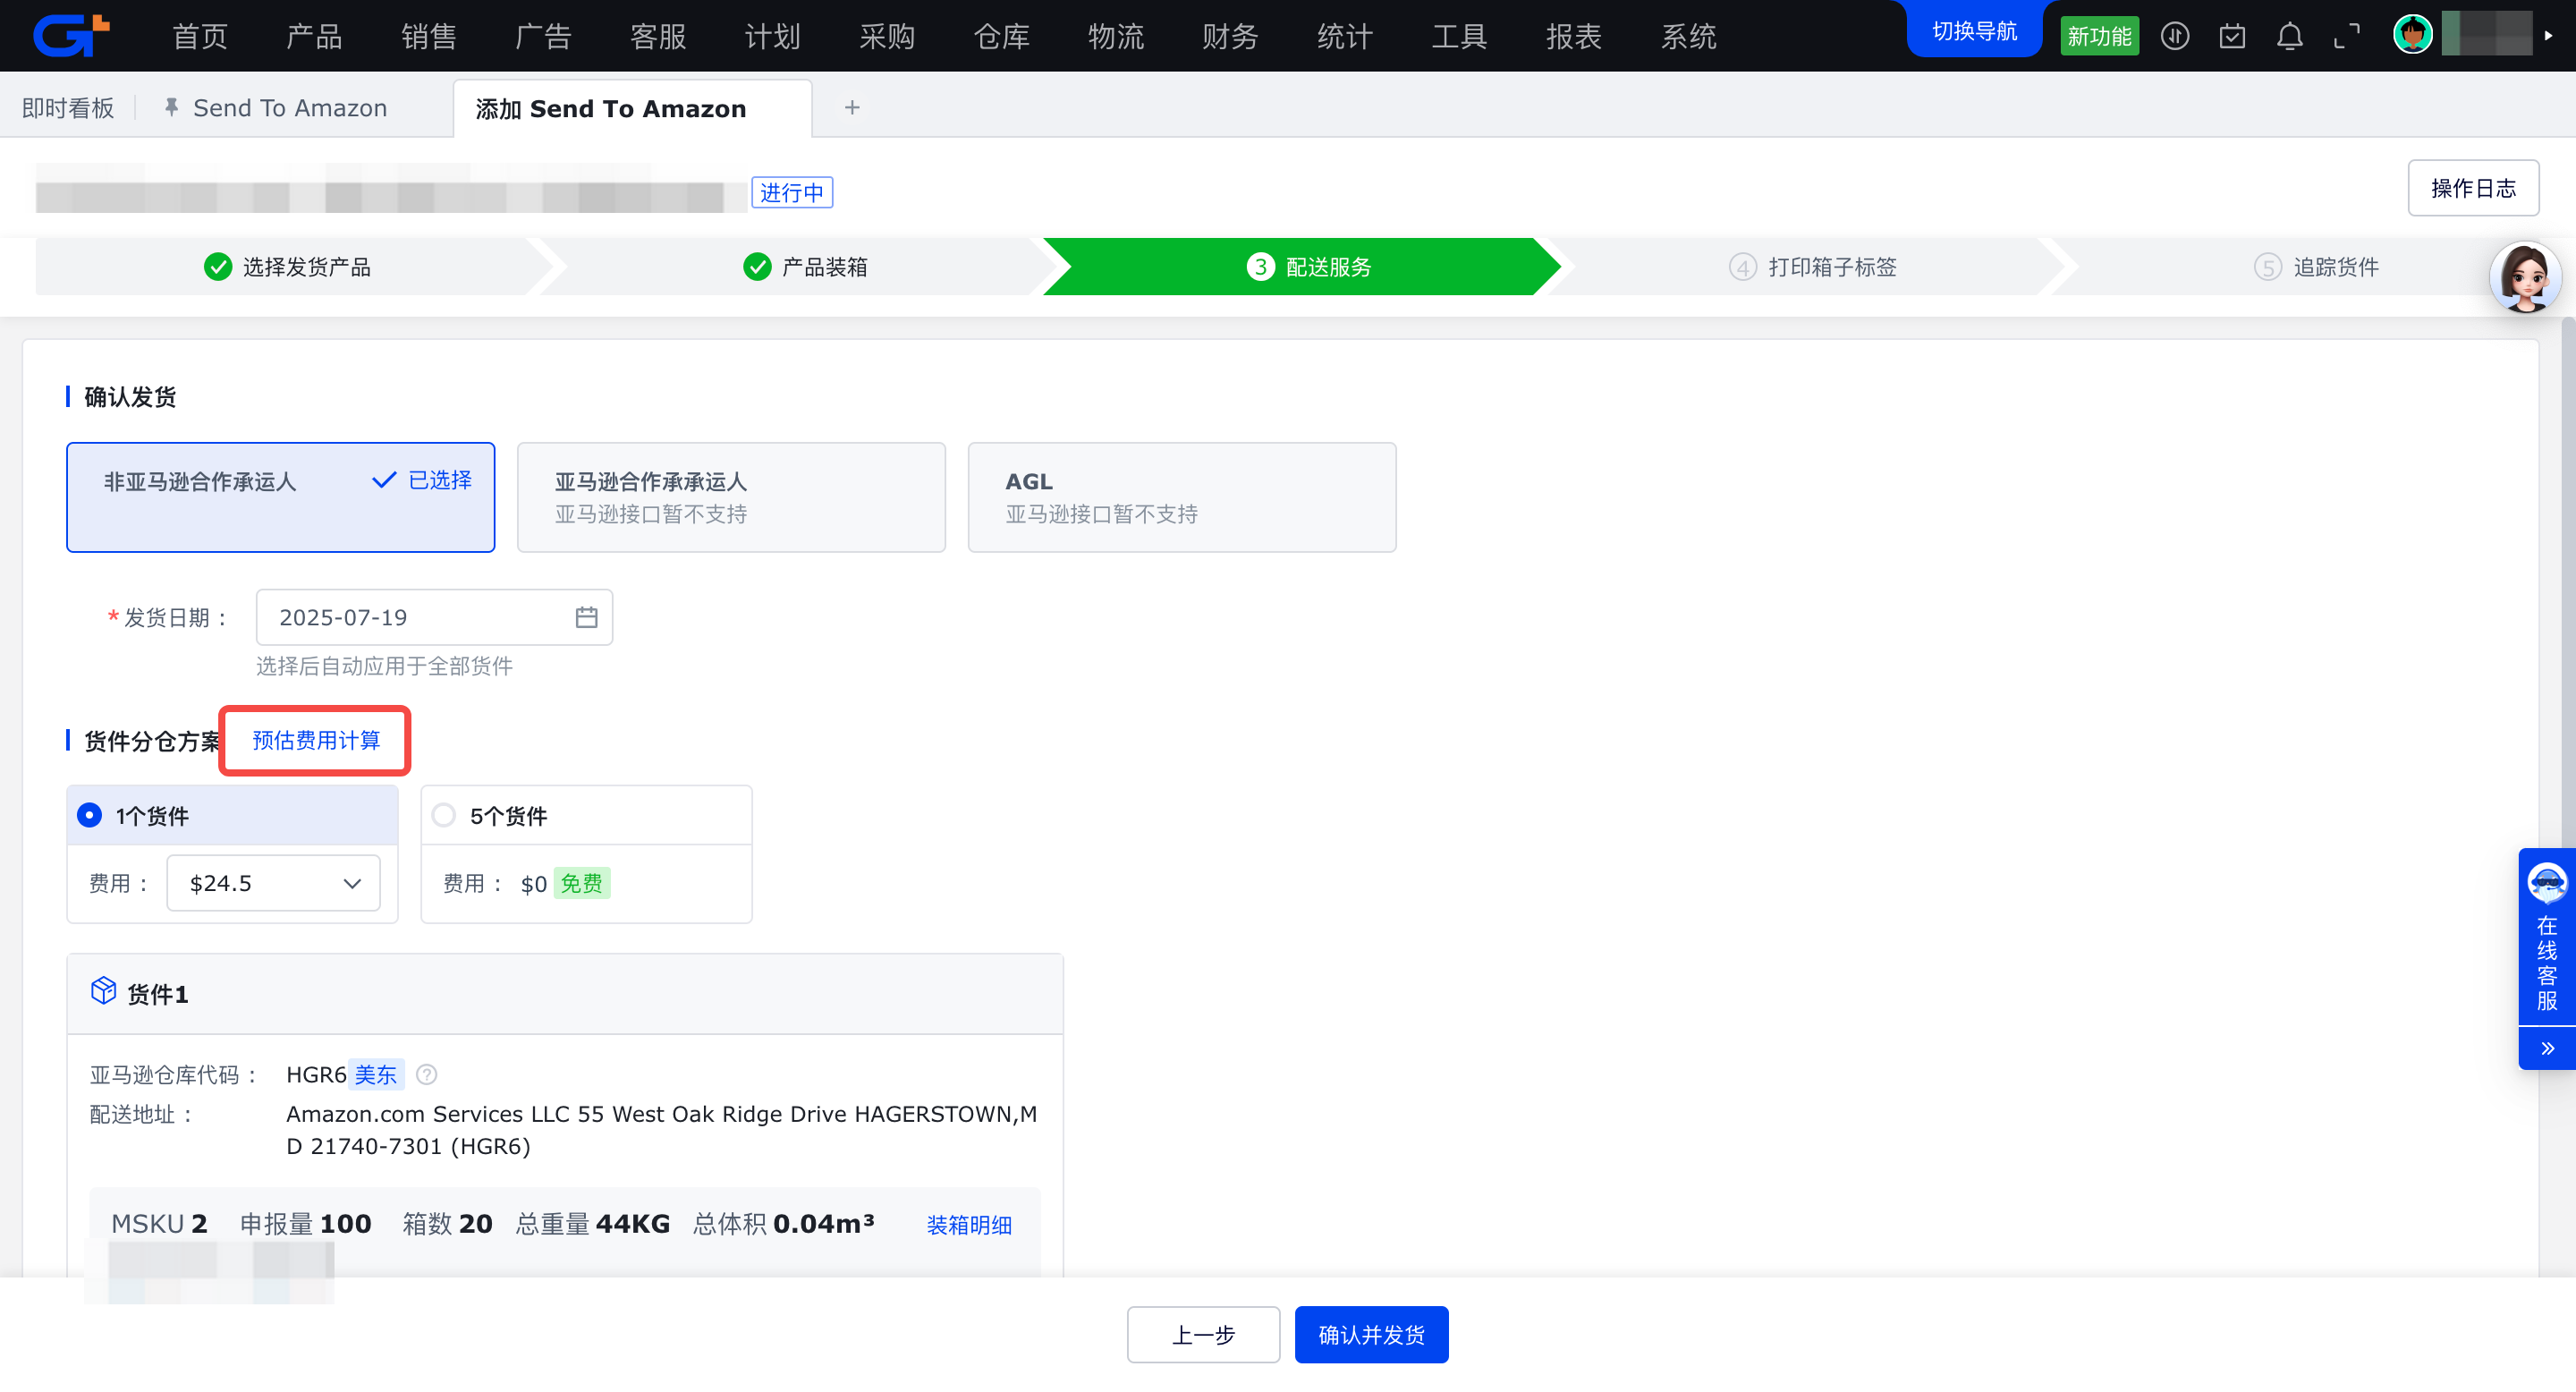
Task: Go to step 打印箱子标签
Action: 1812,267
